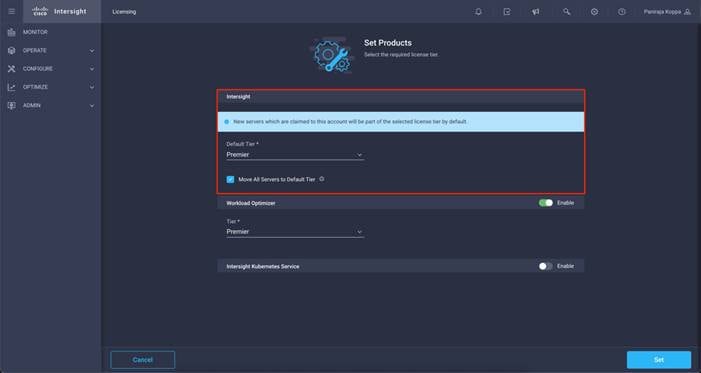Open the search magnifier in header
Screen dimensions: 701x373
point(566,12)
